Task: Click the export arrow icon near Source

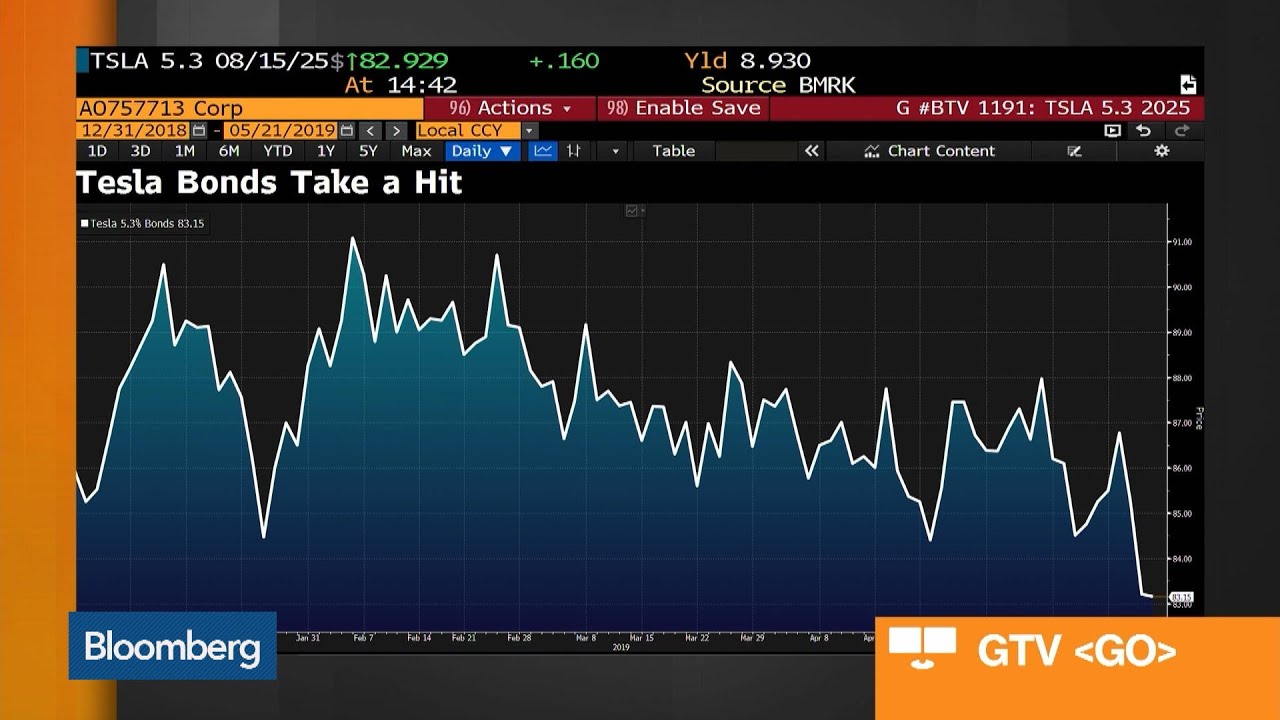Action: click(x=1188, y=85)
